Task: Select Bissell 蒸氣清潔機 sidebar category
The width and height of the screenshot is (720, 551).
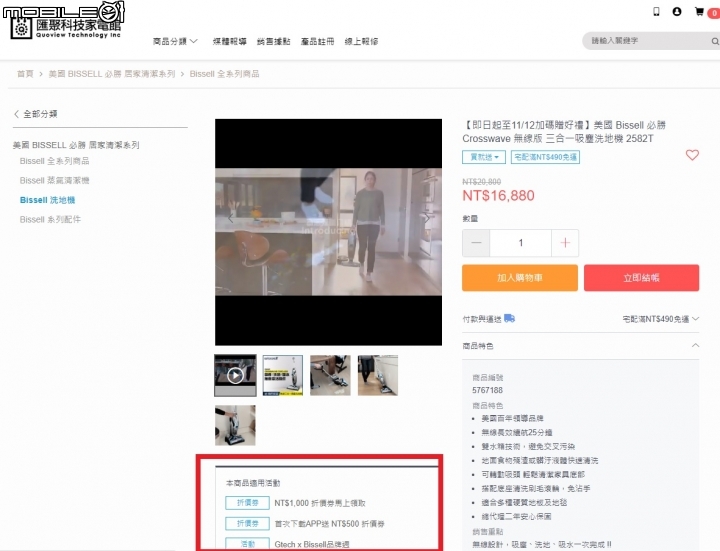Action: tap(55, 180)
